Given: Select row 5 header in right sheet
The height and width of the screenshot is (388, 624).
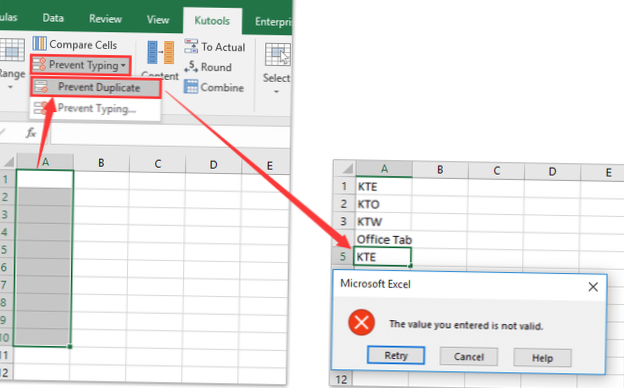Looking at the screenshot, I should (x=342, y=257).
